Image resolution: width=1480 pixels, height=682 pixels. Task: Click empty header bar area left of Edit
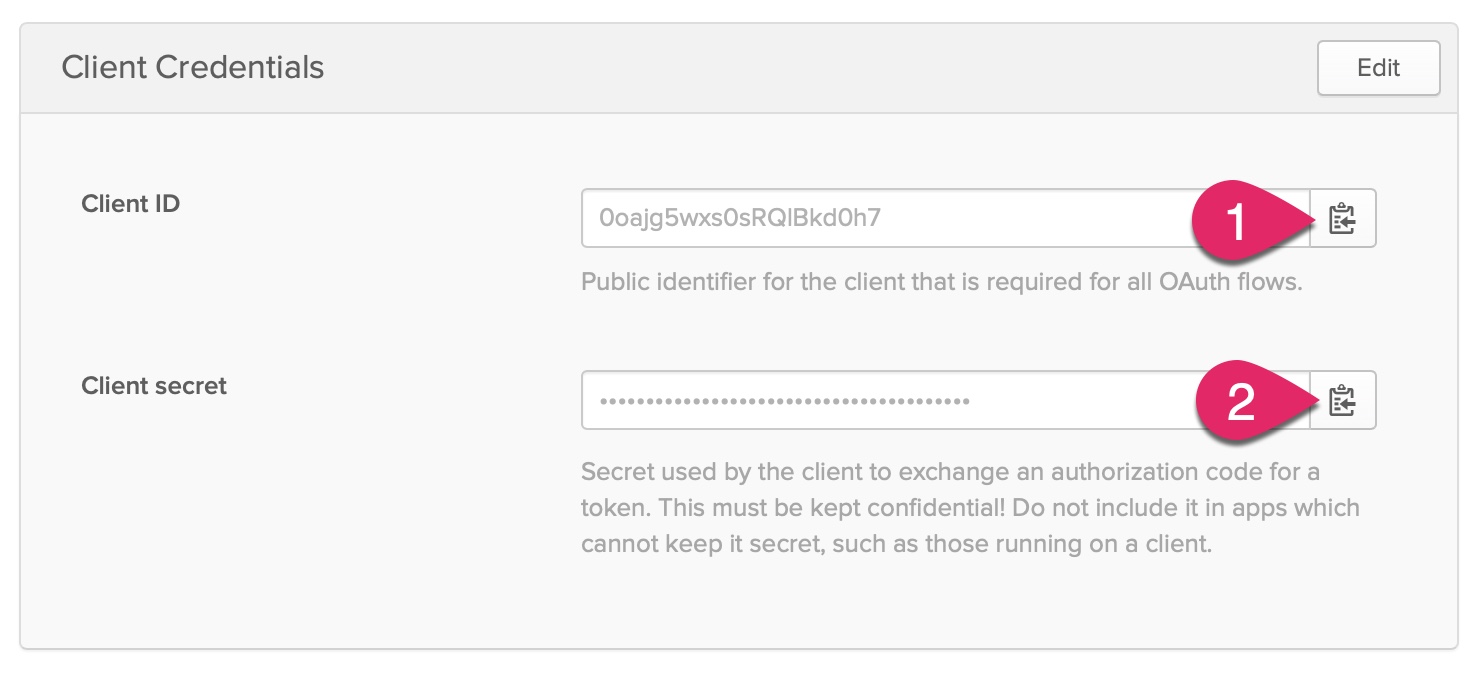[x=800, y=68]
